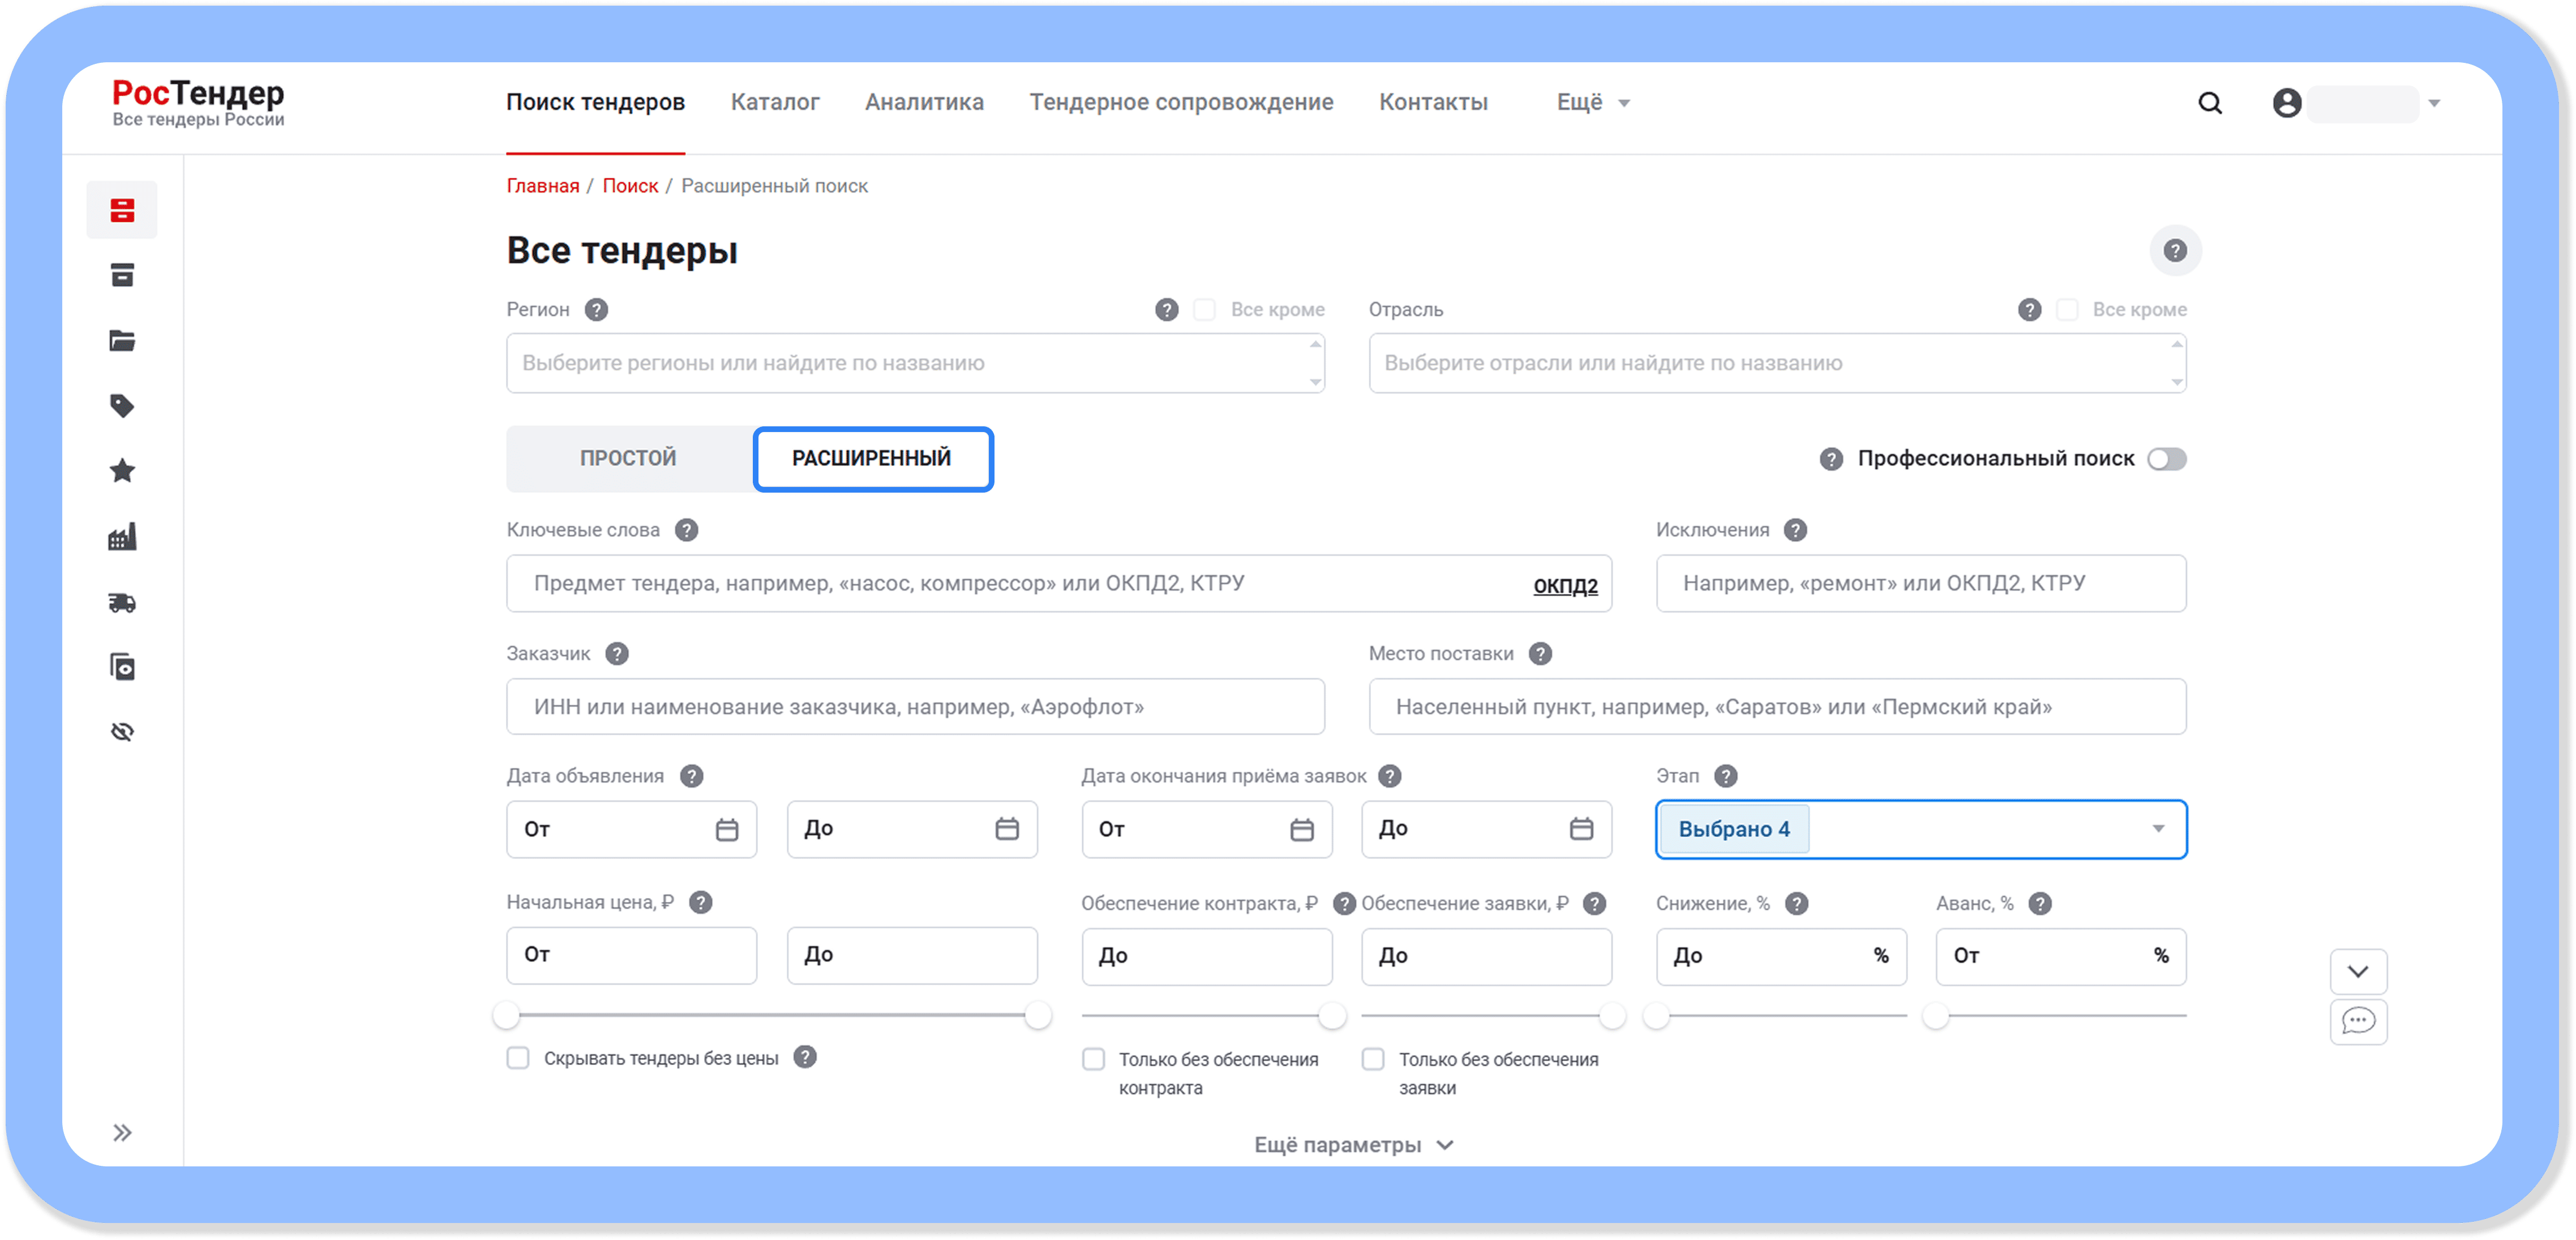Check Скрывать тендеры без цены checkbox
Image resolution: width=2576 pixels, height=1240 pixels.
coord(518,1058)
